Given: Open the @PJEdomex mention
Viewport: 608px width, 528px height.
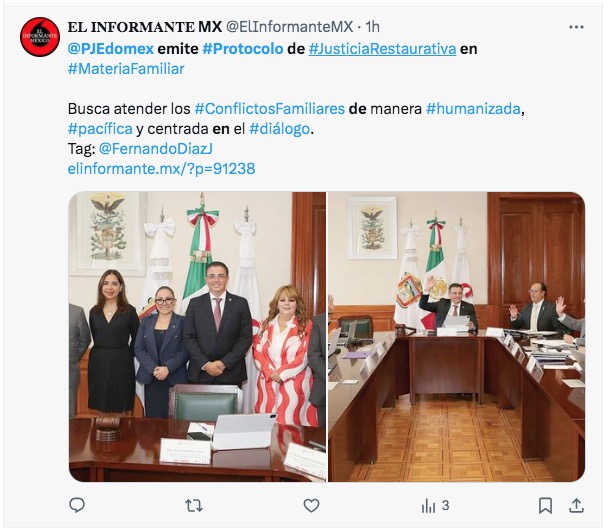Looking at the screenshot, I should 111,49.
